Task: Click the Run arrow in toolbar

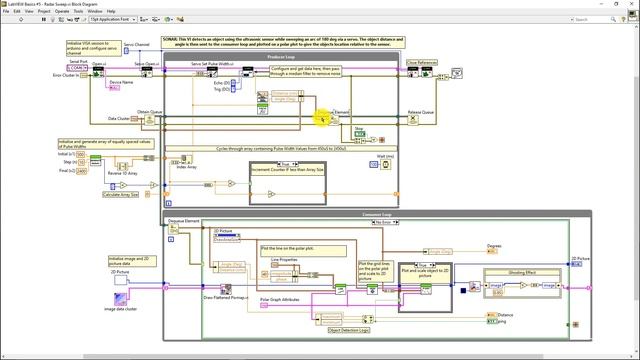Action: click(x=21, y=19)
